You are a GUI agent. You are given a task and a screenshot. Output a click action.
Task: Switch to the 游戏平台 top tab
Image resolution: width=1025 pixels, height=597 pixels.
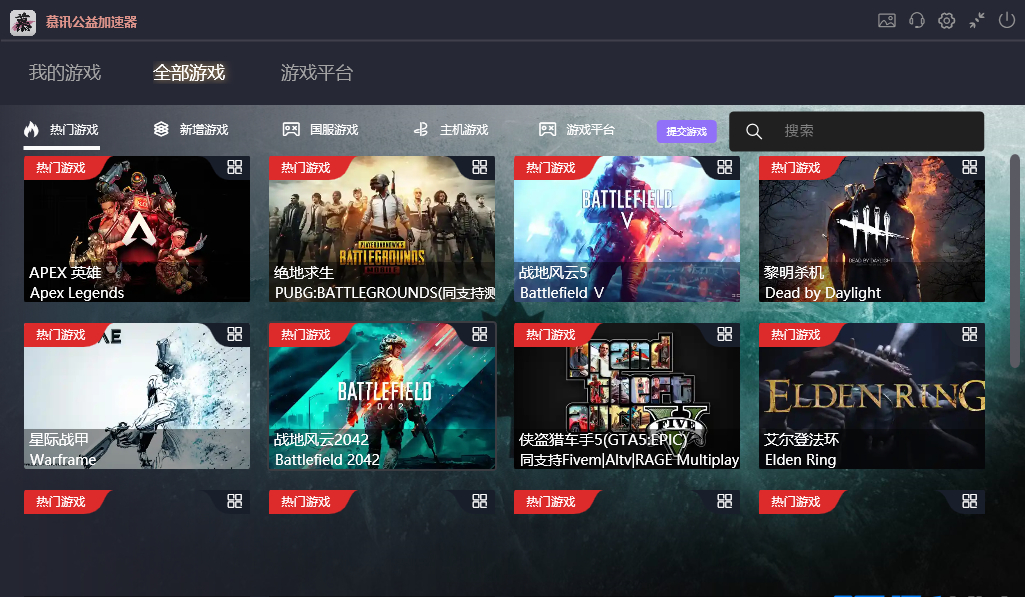point(316,73)
